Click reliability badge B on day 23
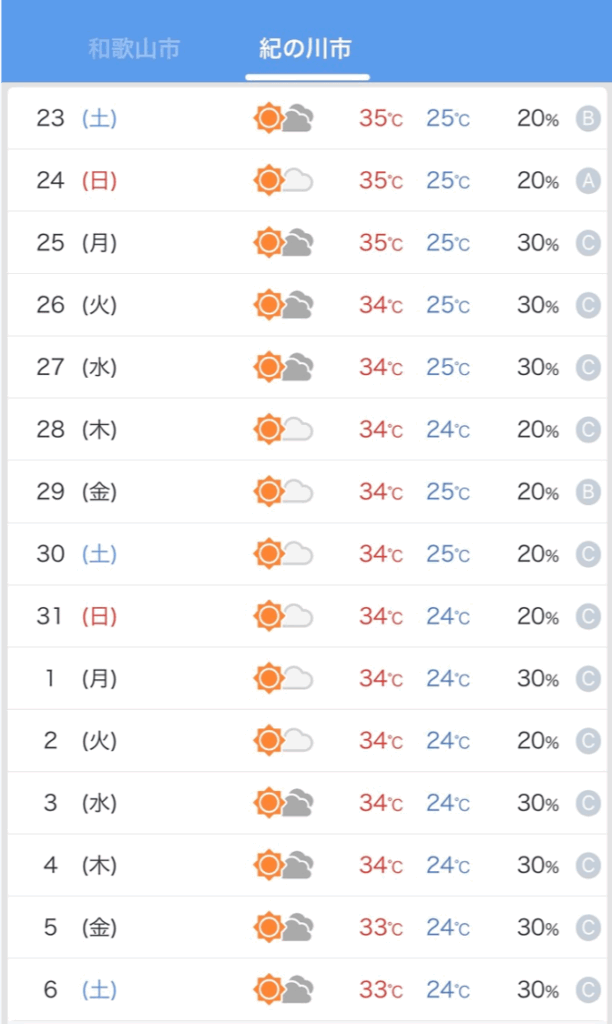The height and width of the screenshot is (1024, 612). (x=588, y=119)
